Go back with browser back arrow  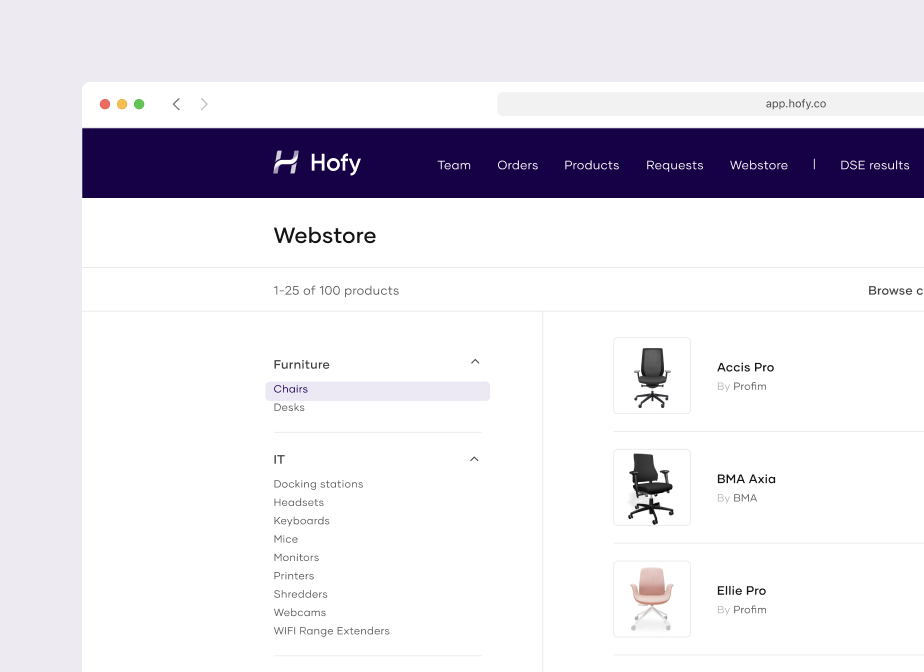coord(176,104)
